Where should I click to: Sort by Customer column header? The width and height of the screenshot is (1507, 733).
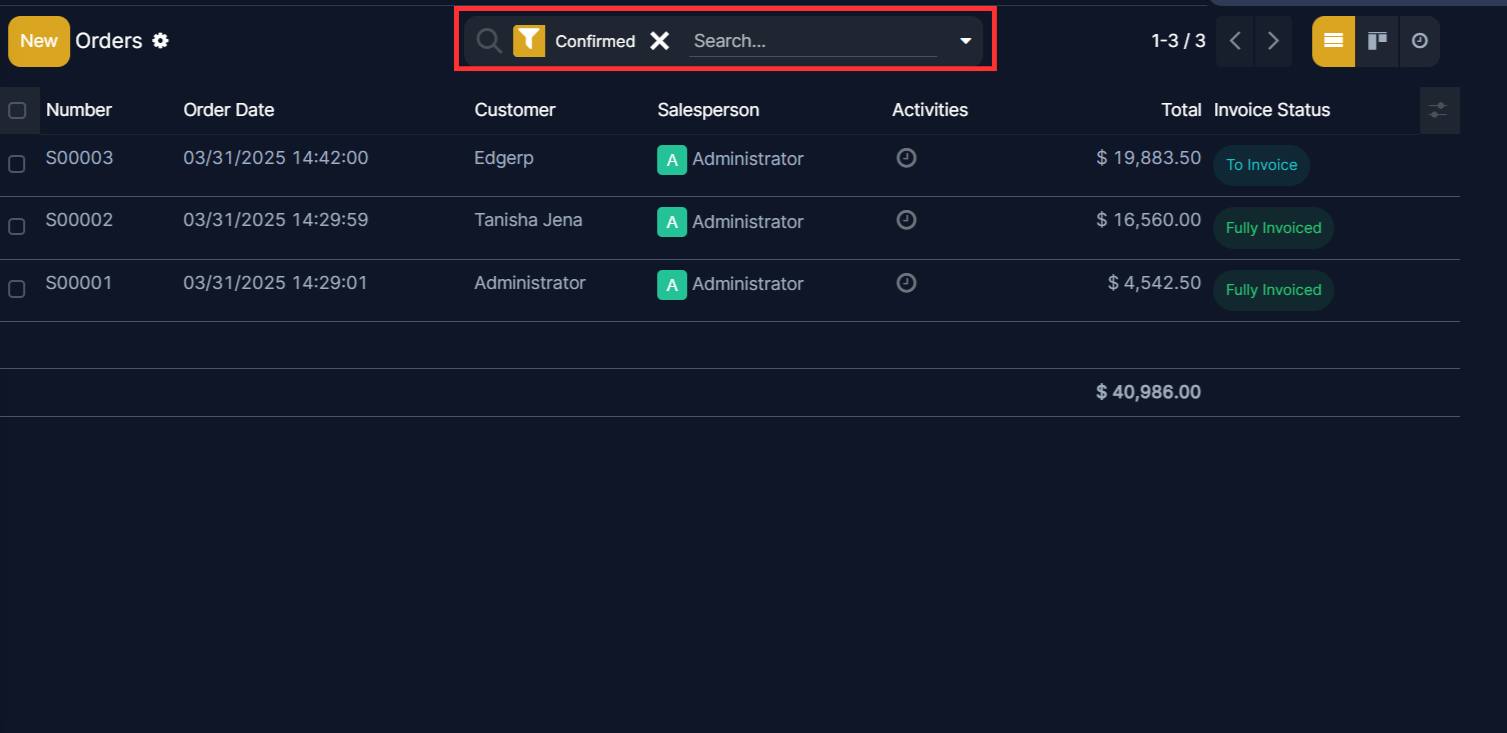tap(515, 110)
